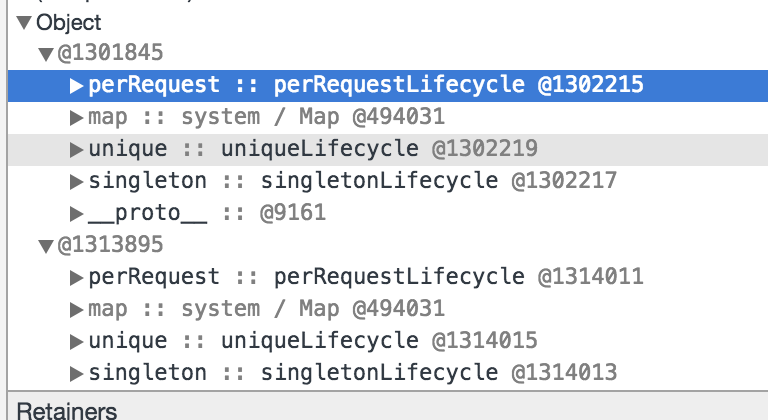Expand singleton @1302217 arrow
Image resolution: width=768 pixels, height=420 pixels.
tap(76, 181)
